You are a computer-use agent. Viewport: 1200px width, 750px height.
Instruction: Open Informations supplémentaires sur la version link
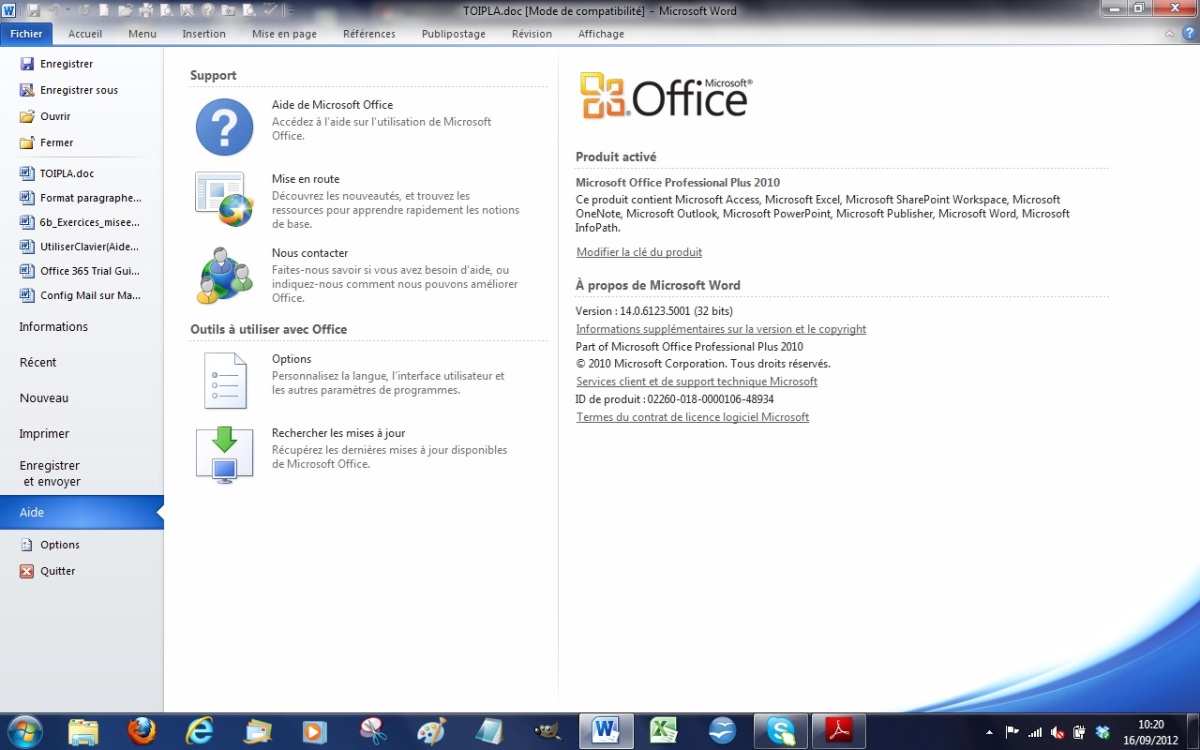(x=721, y=329)
